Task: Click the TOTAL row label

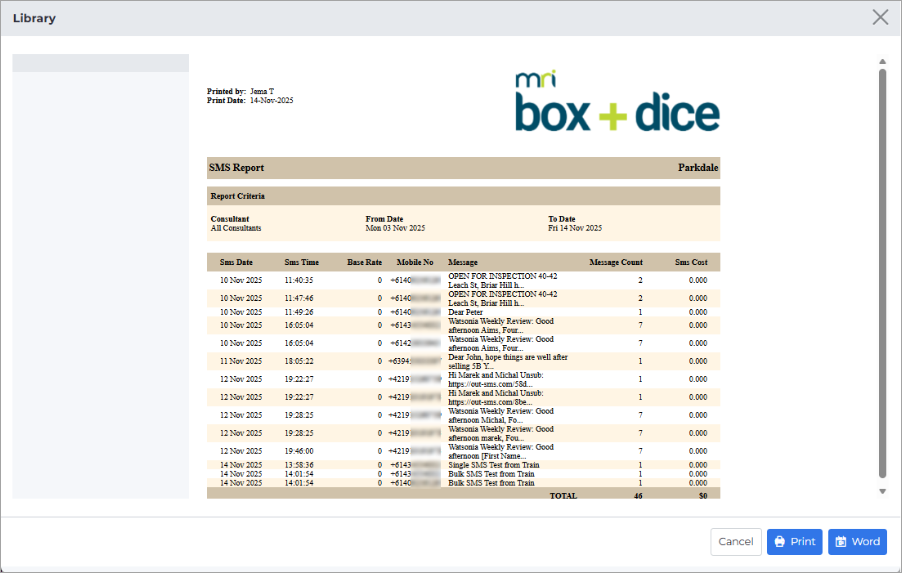Action: point(563,495)
